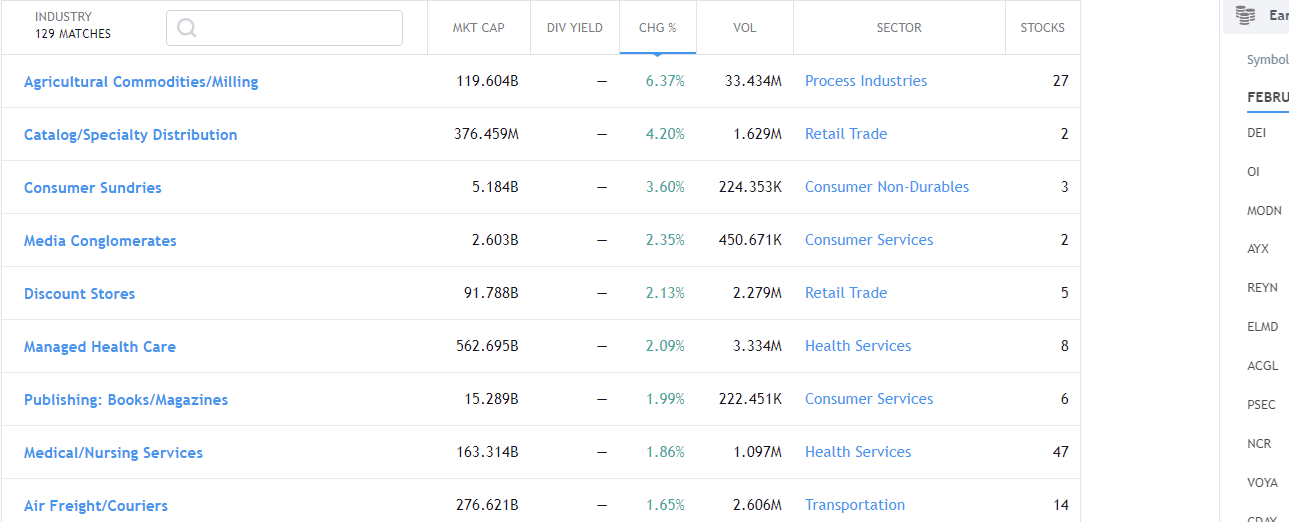Screen dimensions: 1289x522
Task: Click change value 2.13%
Action: 665,293
